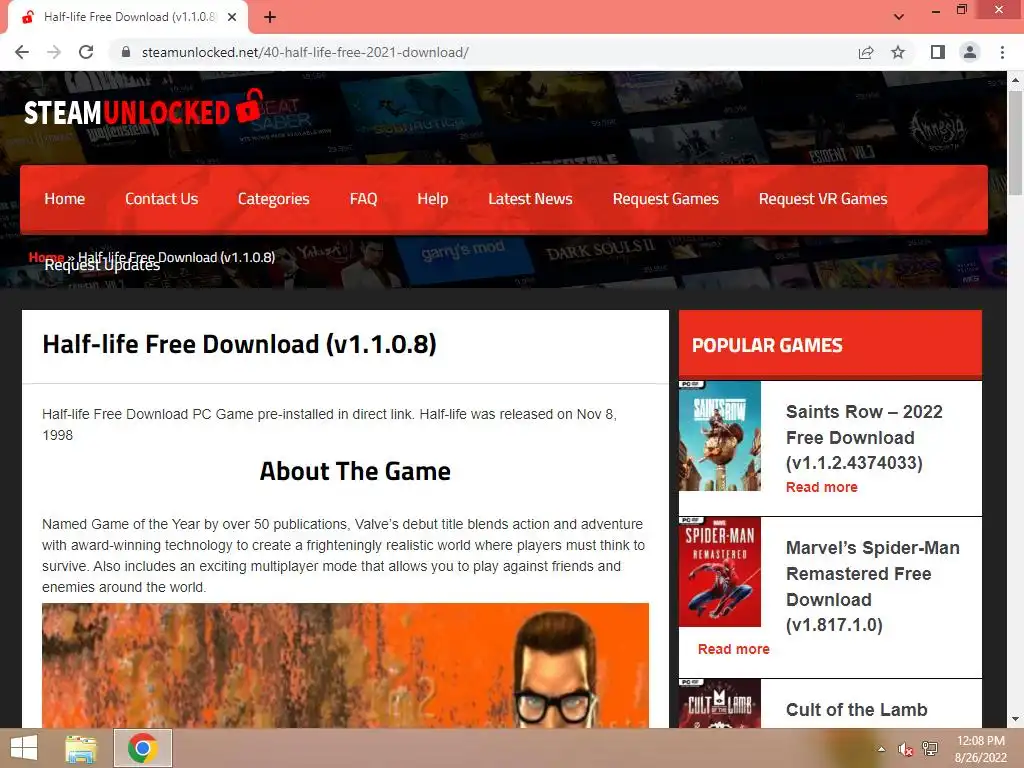Bookmark this page with the star icon
Screen dimensions: 1024x768
click(x=898, y=52)
